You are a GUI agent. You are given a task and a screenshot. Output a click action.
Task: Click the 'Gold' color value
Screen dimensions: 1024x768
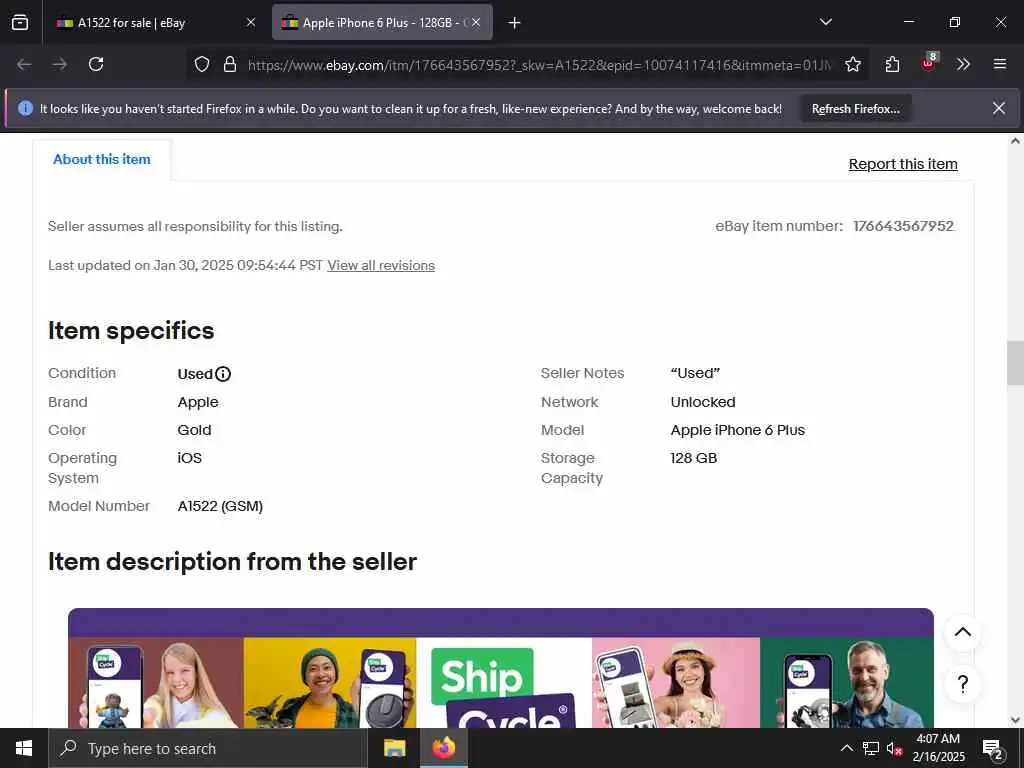[194, 430]
